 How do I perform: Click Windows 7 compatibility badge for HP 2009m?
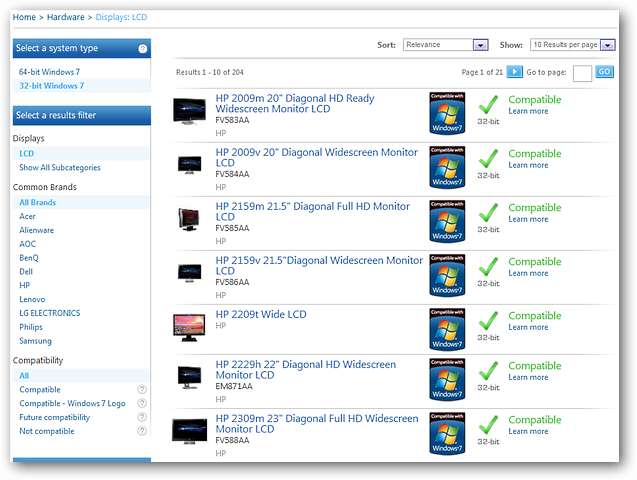click(447, 111)
